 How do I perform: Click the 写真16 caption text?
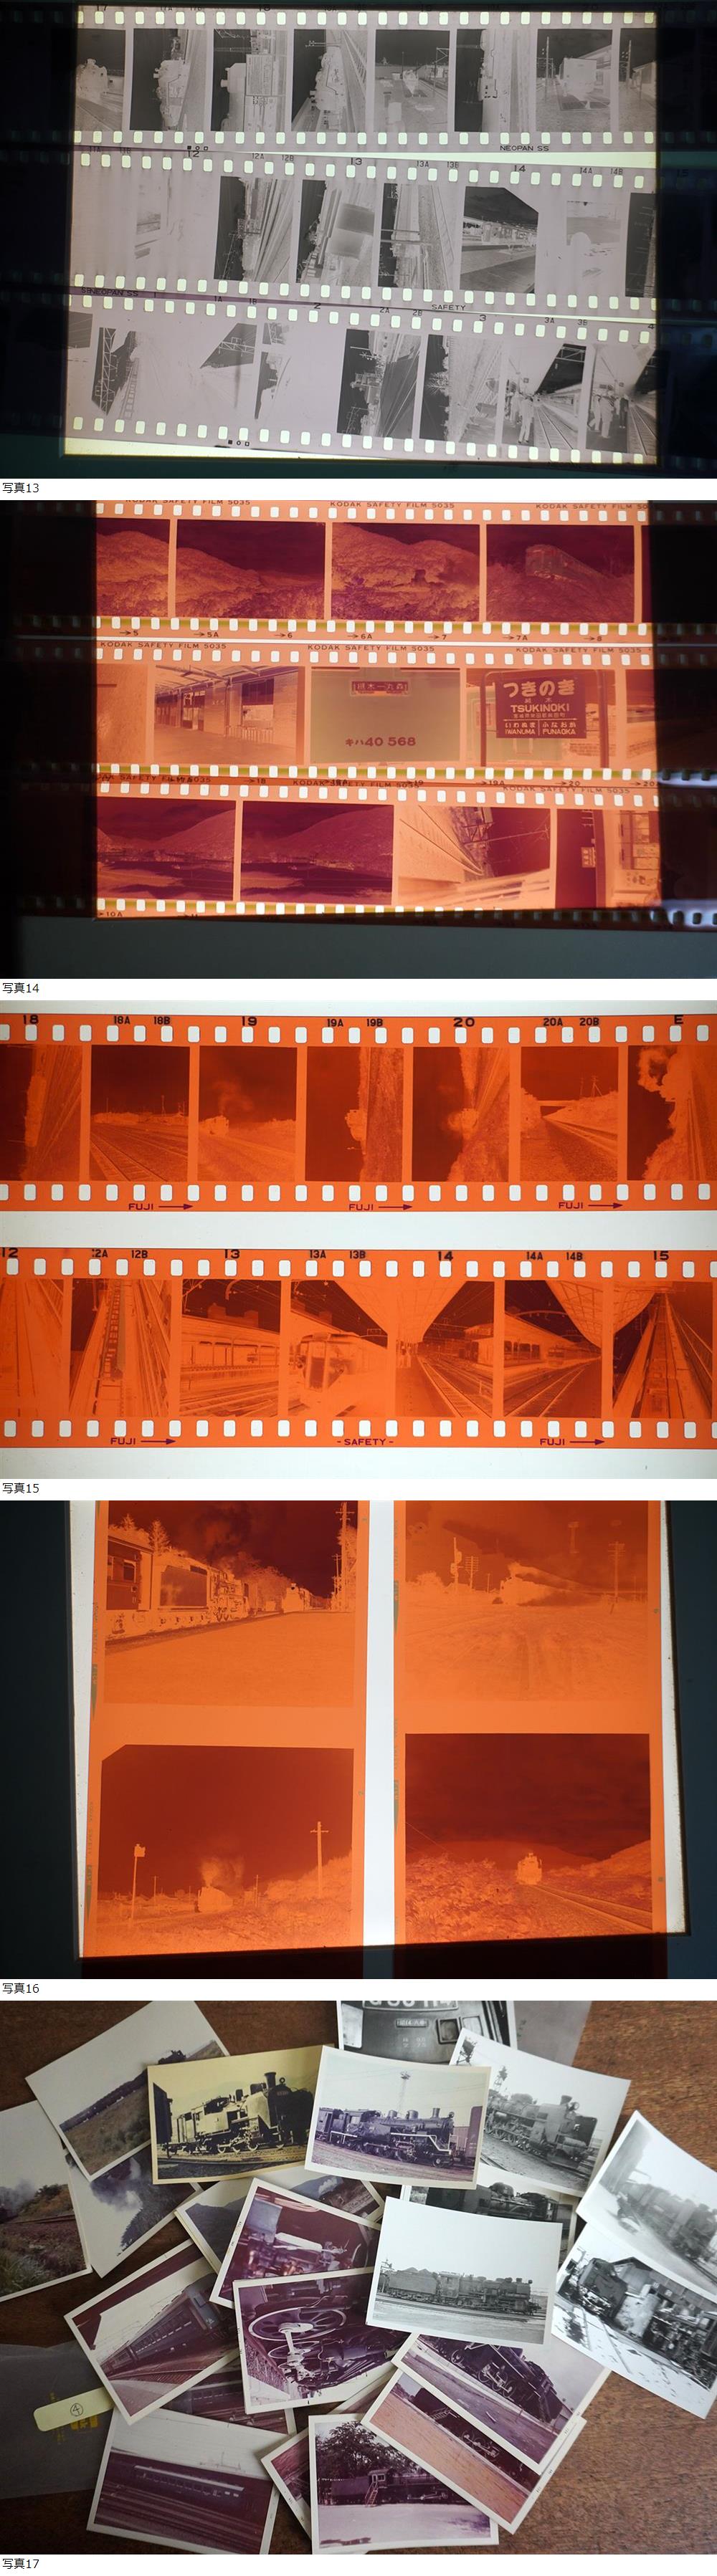[20, 1988]
